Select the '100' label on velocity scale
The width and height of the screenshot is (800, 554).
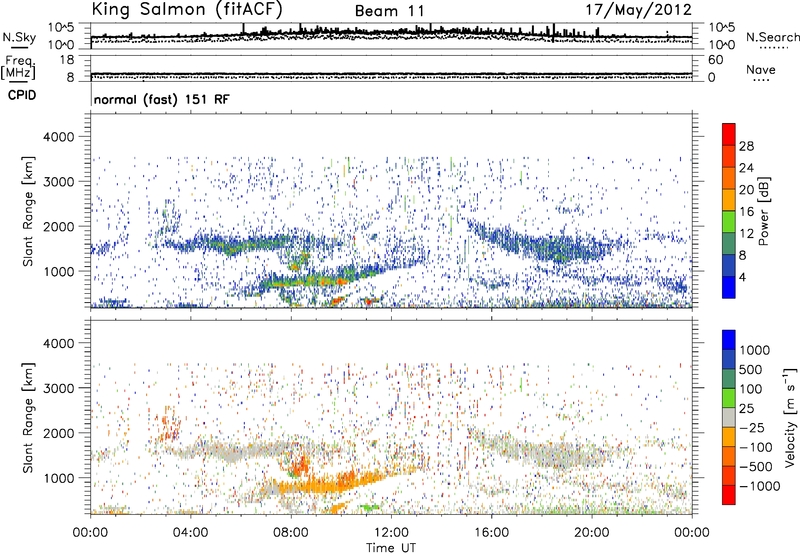tap(751, 389)
